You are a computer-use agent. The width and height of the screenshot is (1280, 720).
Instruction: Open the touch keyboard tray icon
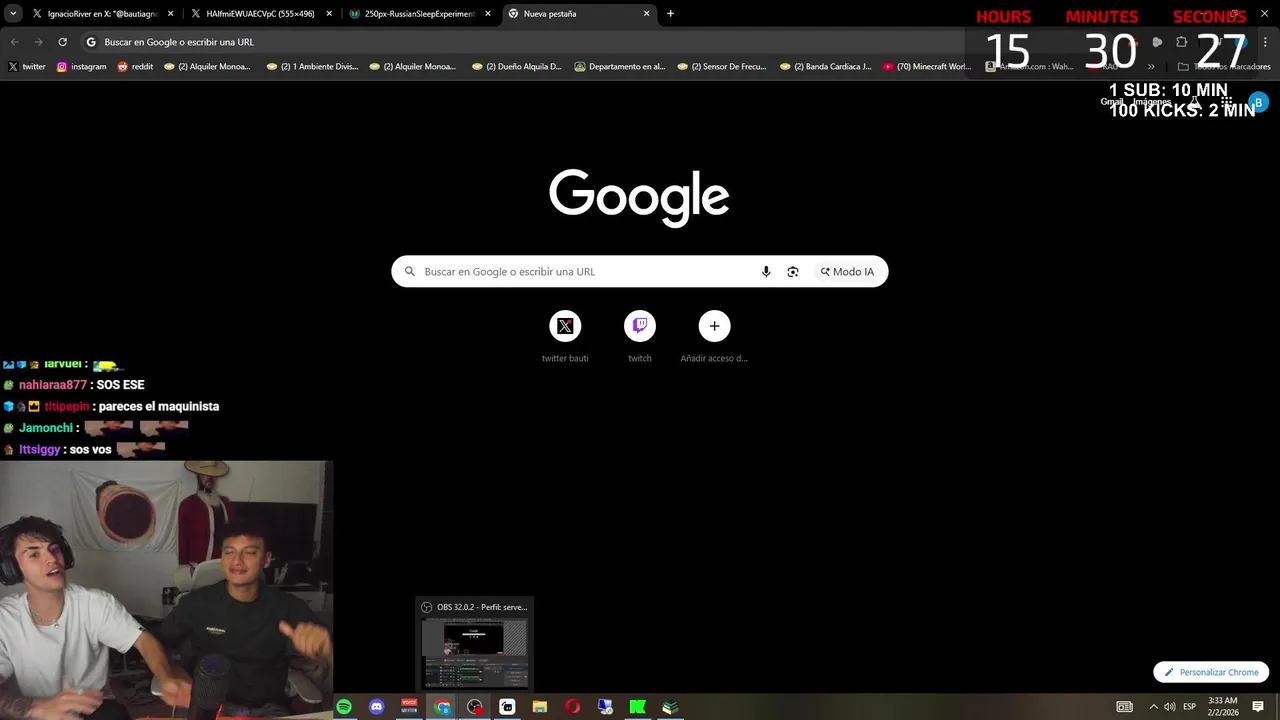tap(1125, 707)
